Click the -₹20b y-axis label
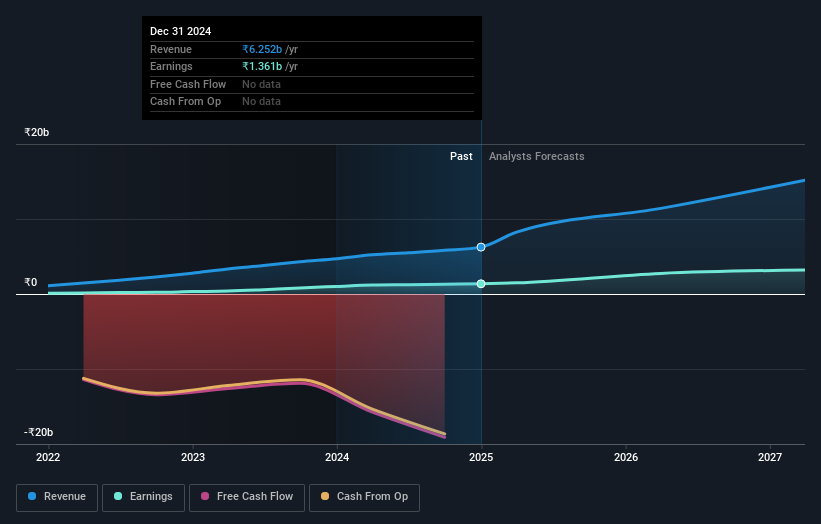This screenshot has height=524, width=821. tap(39, 432)
